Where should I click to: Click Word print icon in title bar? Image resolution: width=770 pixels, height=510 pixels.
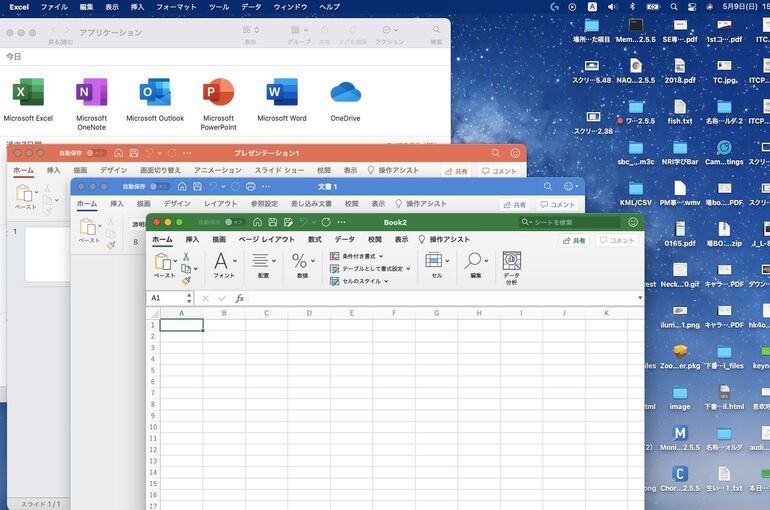click(x=250, y=187)
